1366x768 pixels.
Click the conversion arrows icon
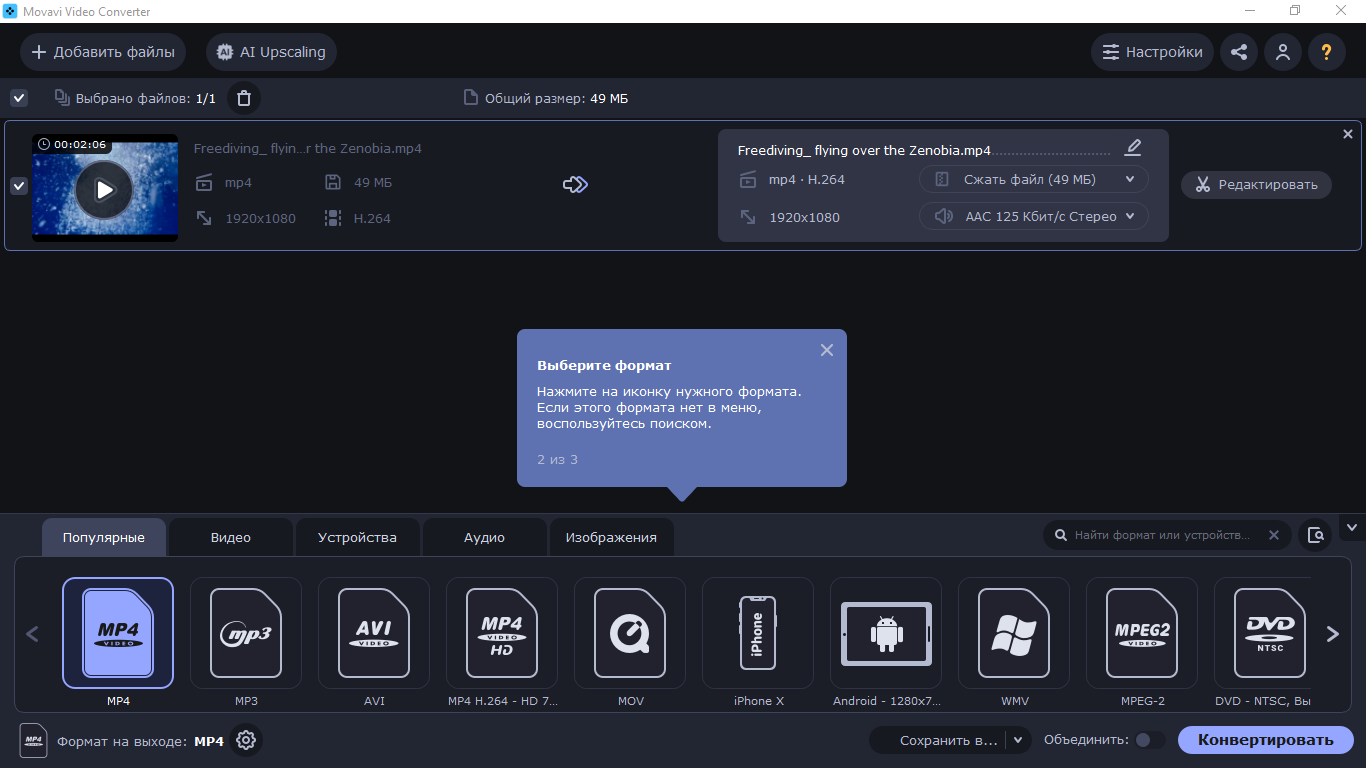click(575, 185)
